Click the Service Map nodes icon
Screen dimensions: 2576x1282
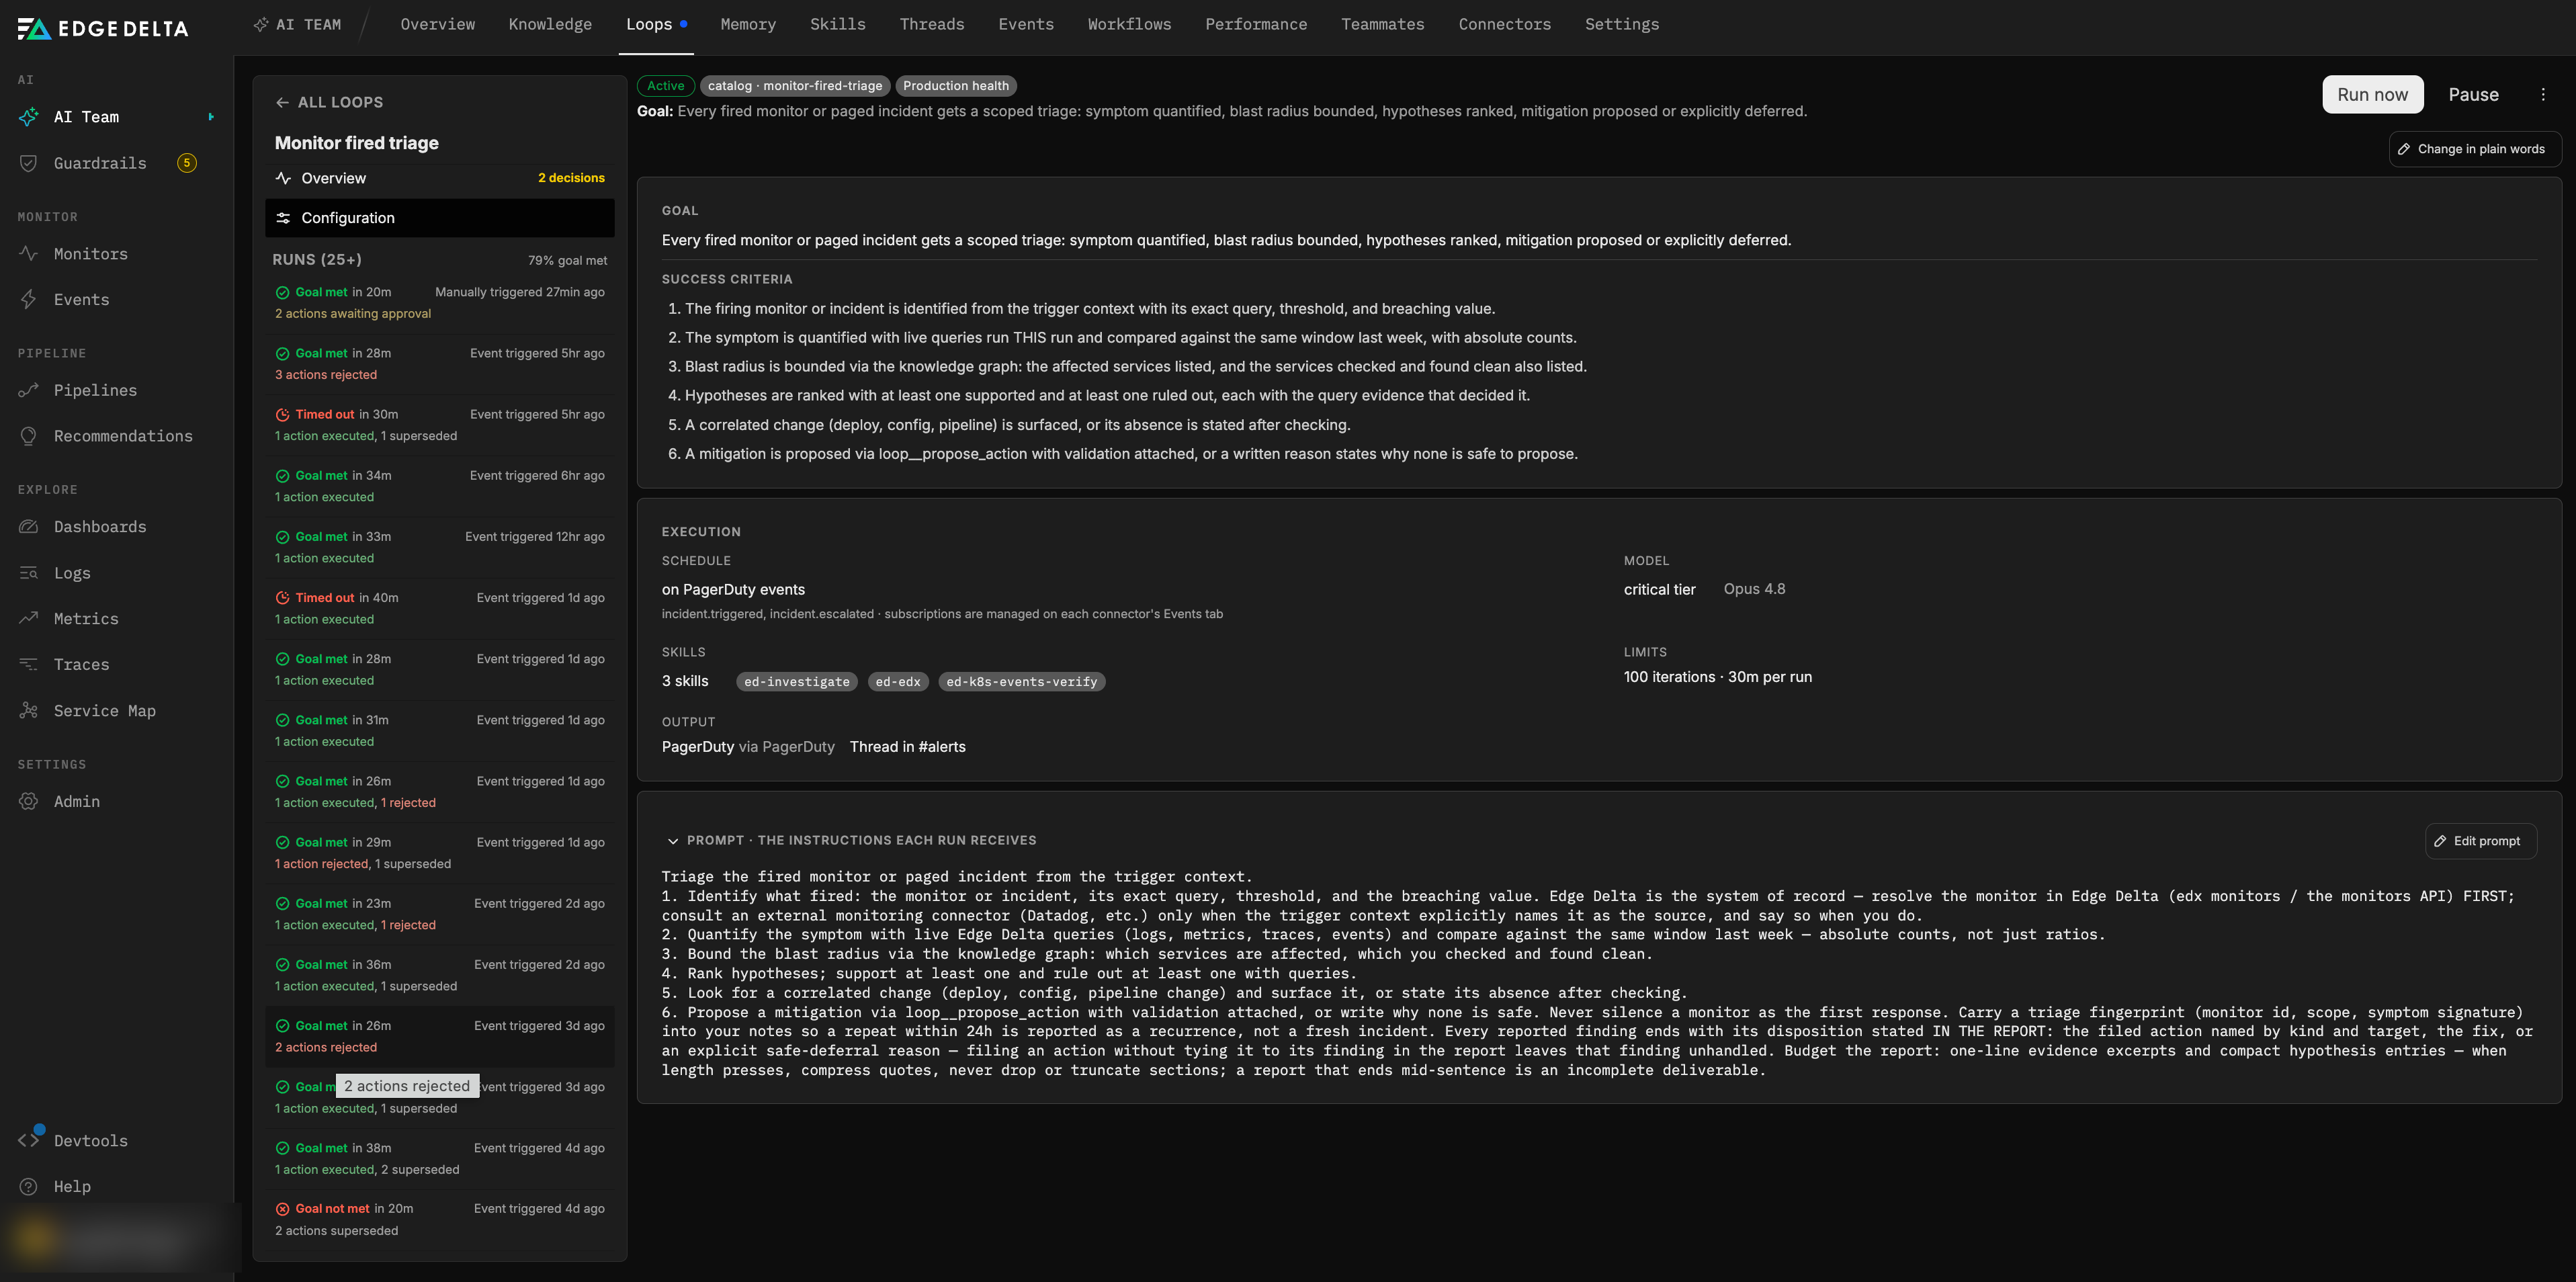click(29, 711)
